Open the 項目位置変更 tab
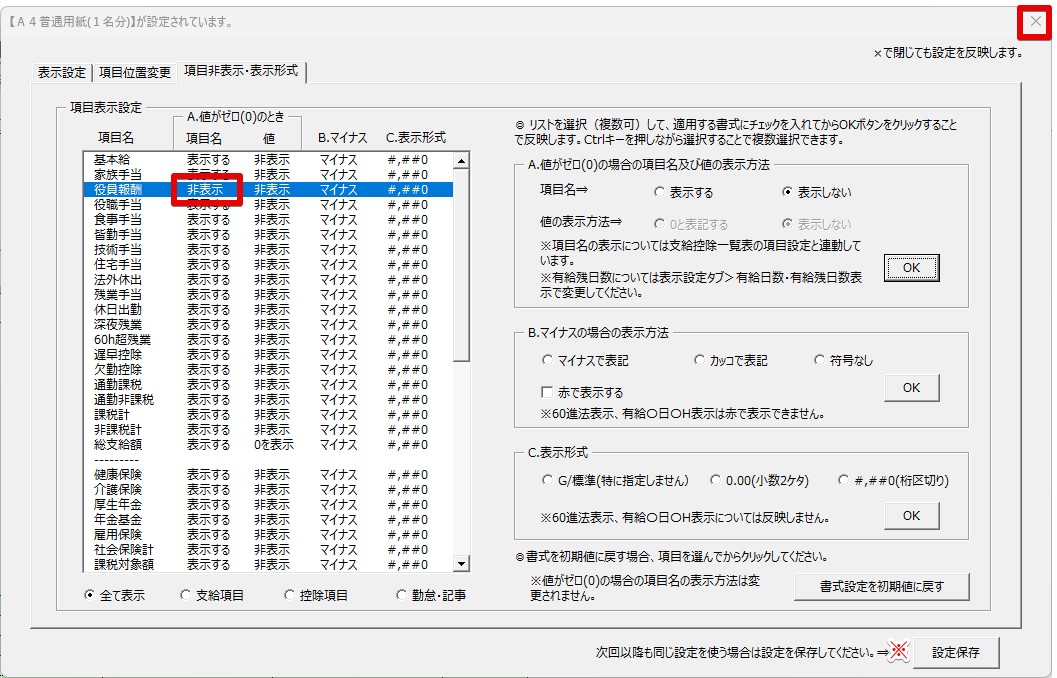The height and width of the screenshot is (678, 1057). click(134, 72)
